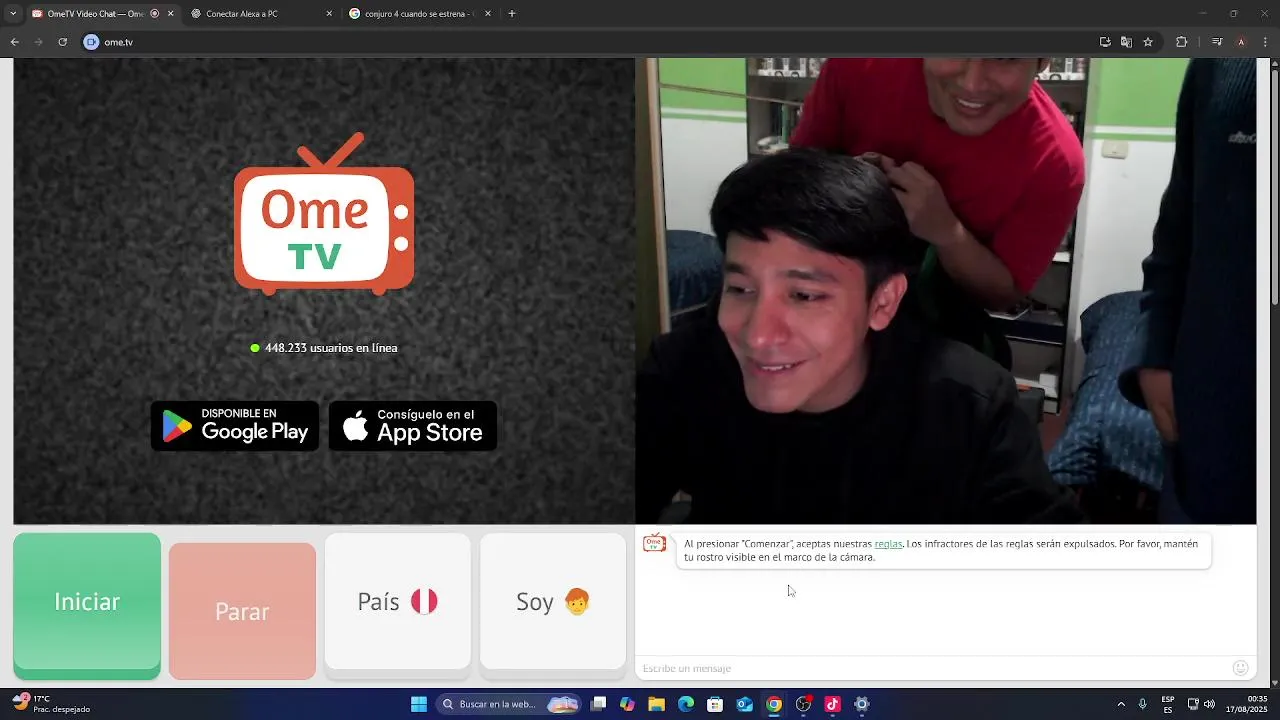Open the weather widget showing 17°C
Image resolution: width=1280 pixels, height=720 pixels.
click(52, 704)
